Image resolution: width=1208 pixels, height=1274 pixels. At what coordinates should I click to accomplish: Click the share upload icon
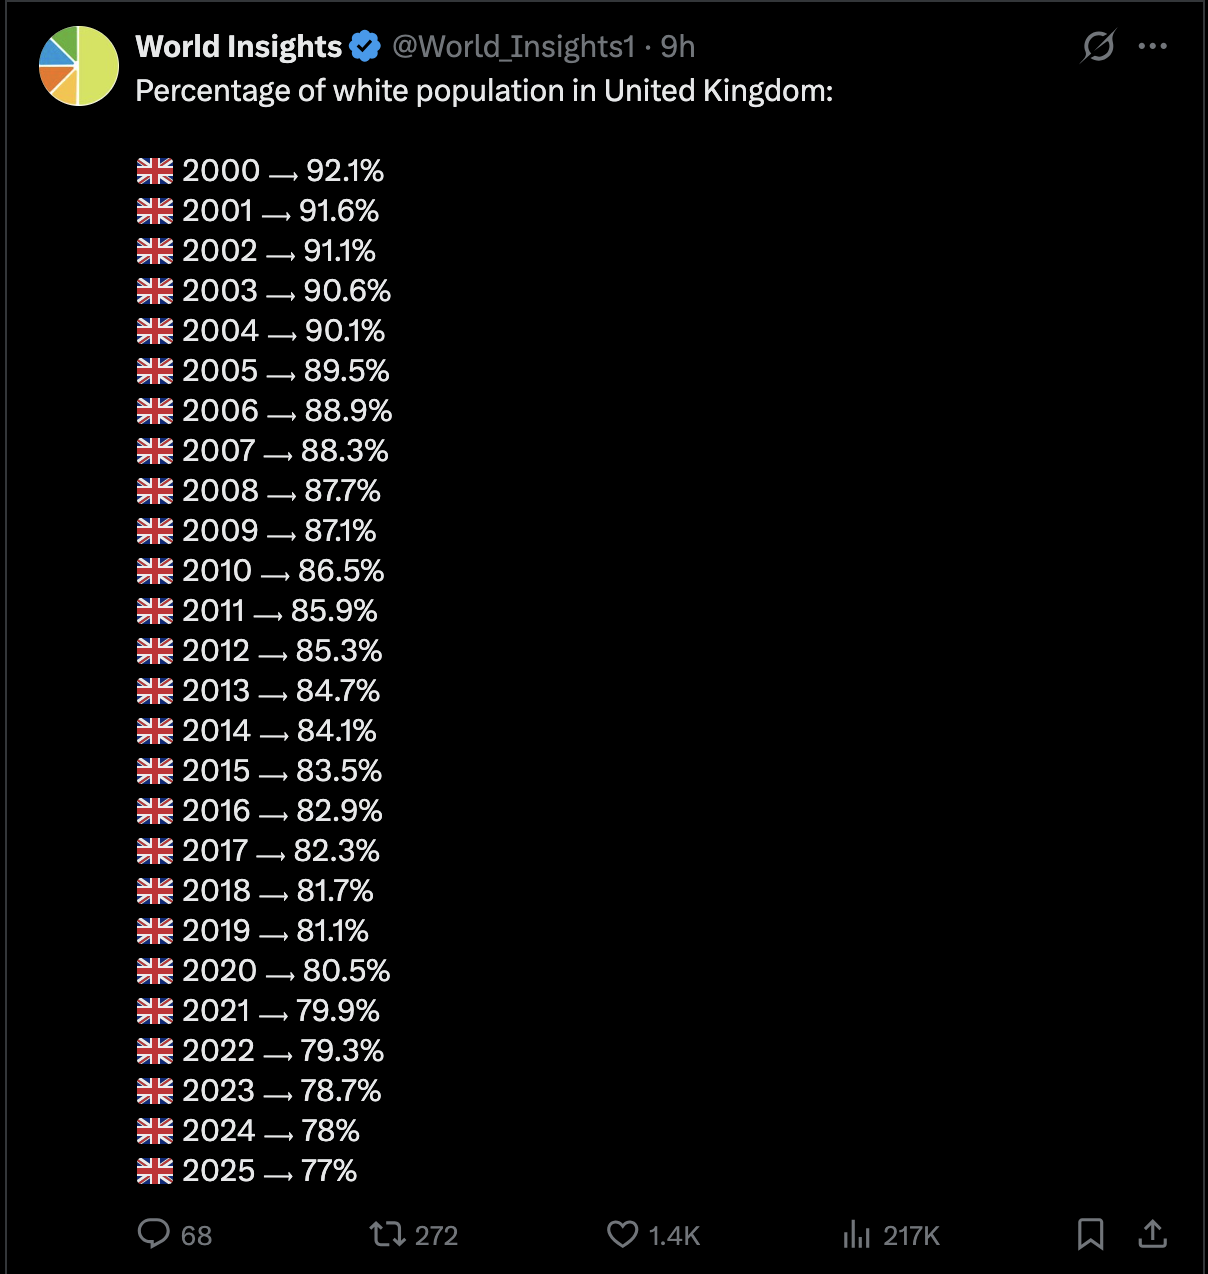pos(1153,1234)
